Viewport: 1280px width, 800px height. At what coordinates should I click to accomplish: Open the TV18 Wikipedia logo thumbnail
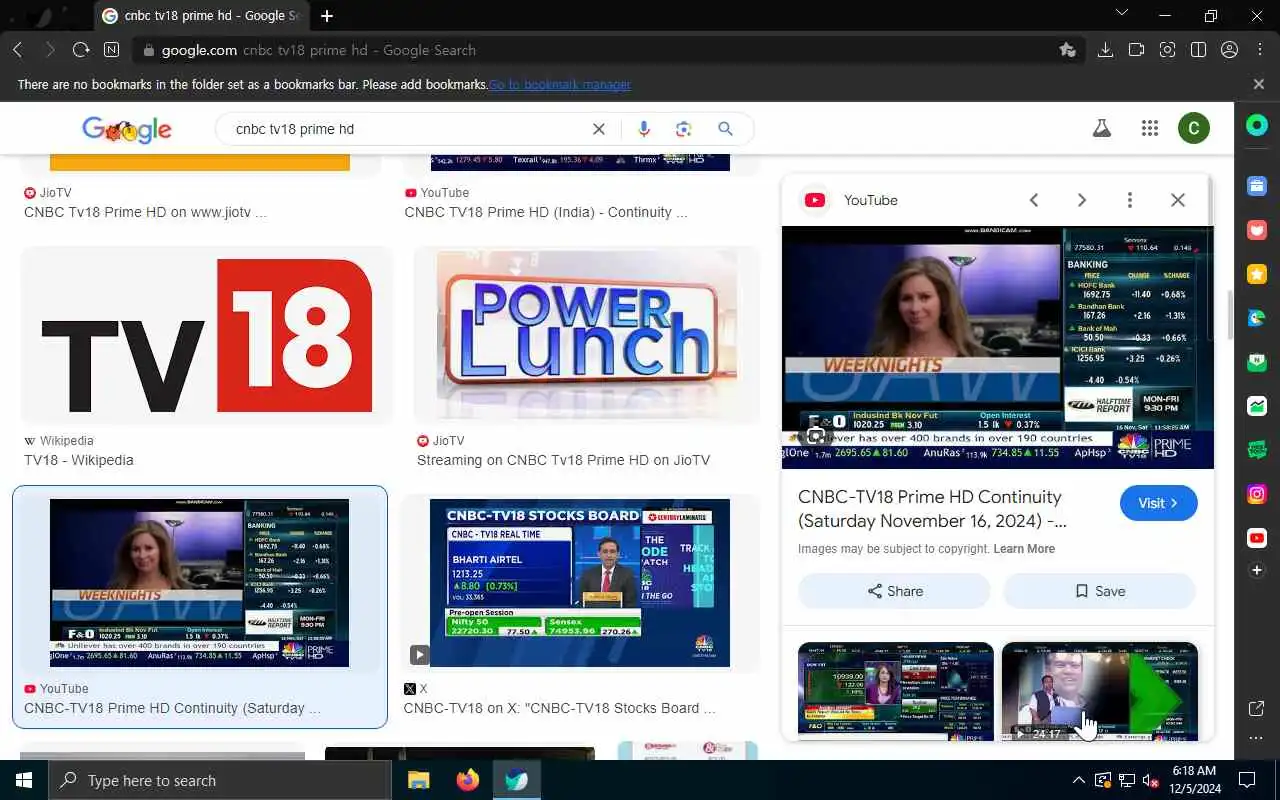205,335
